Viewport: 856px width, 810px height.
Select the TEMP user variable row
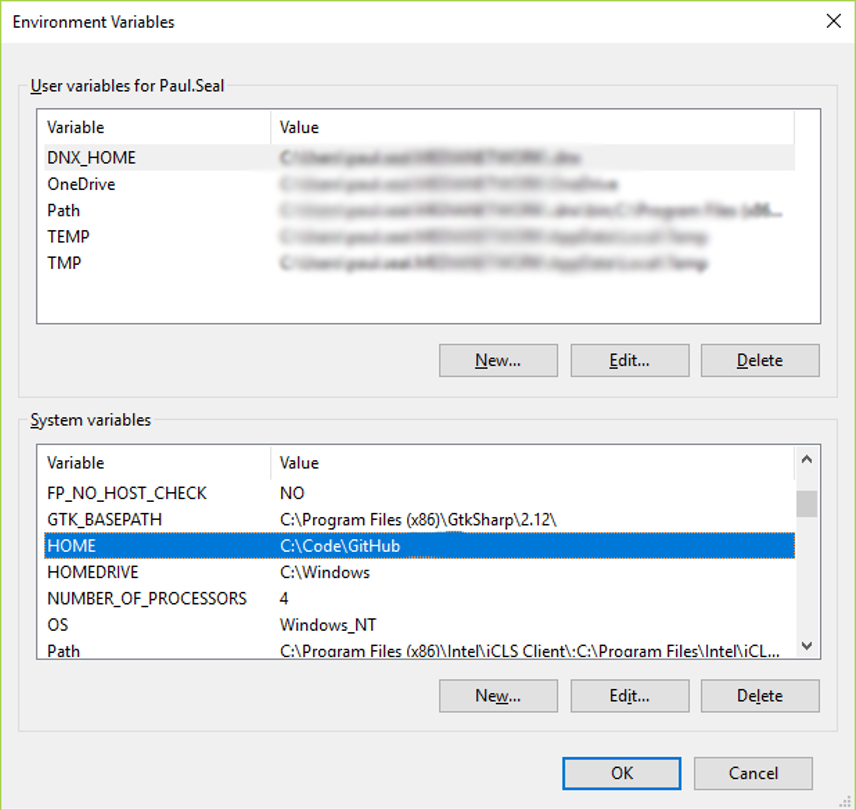(x=68, y=237)
